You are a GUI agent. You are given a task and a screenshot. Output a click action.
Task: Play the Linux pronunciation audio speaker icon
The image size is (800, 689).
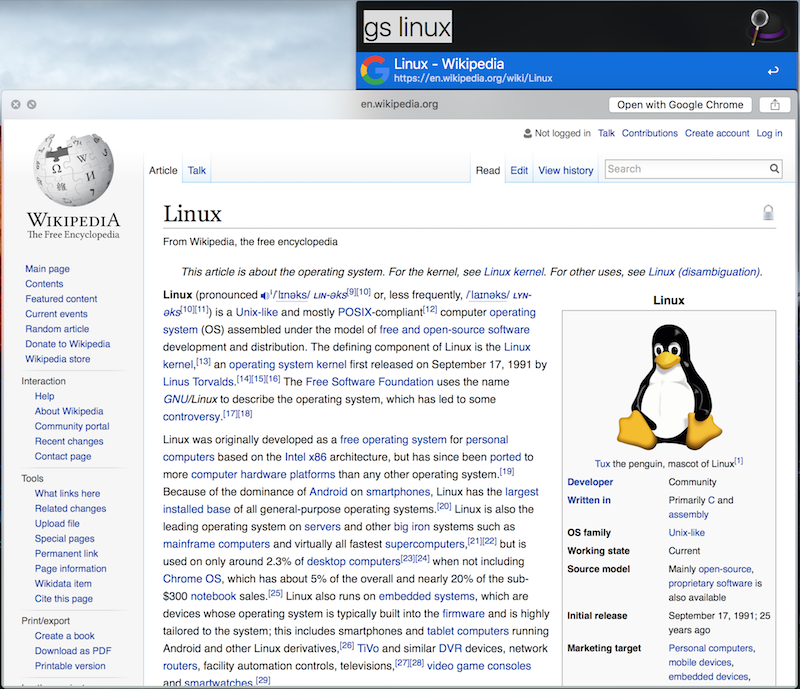[x=264, y=296]
